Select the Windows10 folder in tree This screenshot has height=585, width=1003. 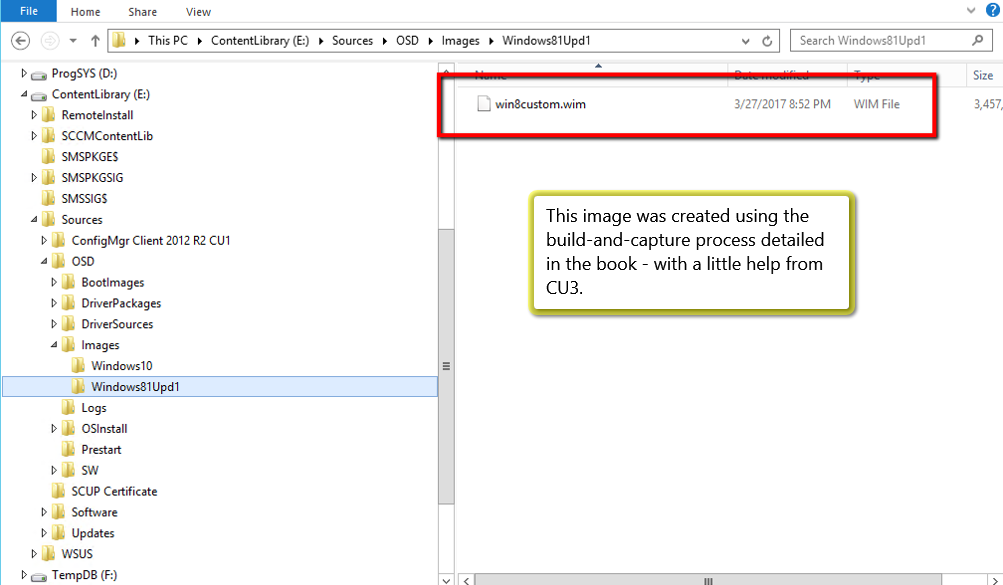coord(121,366)
